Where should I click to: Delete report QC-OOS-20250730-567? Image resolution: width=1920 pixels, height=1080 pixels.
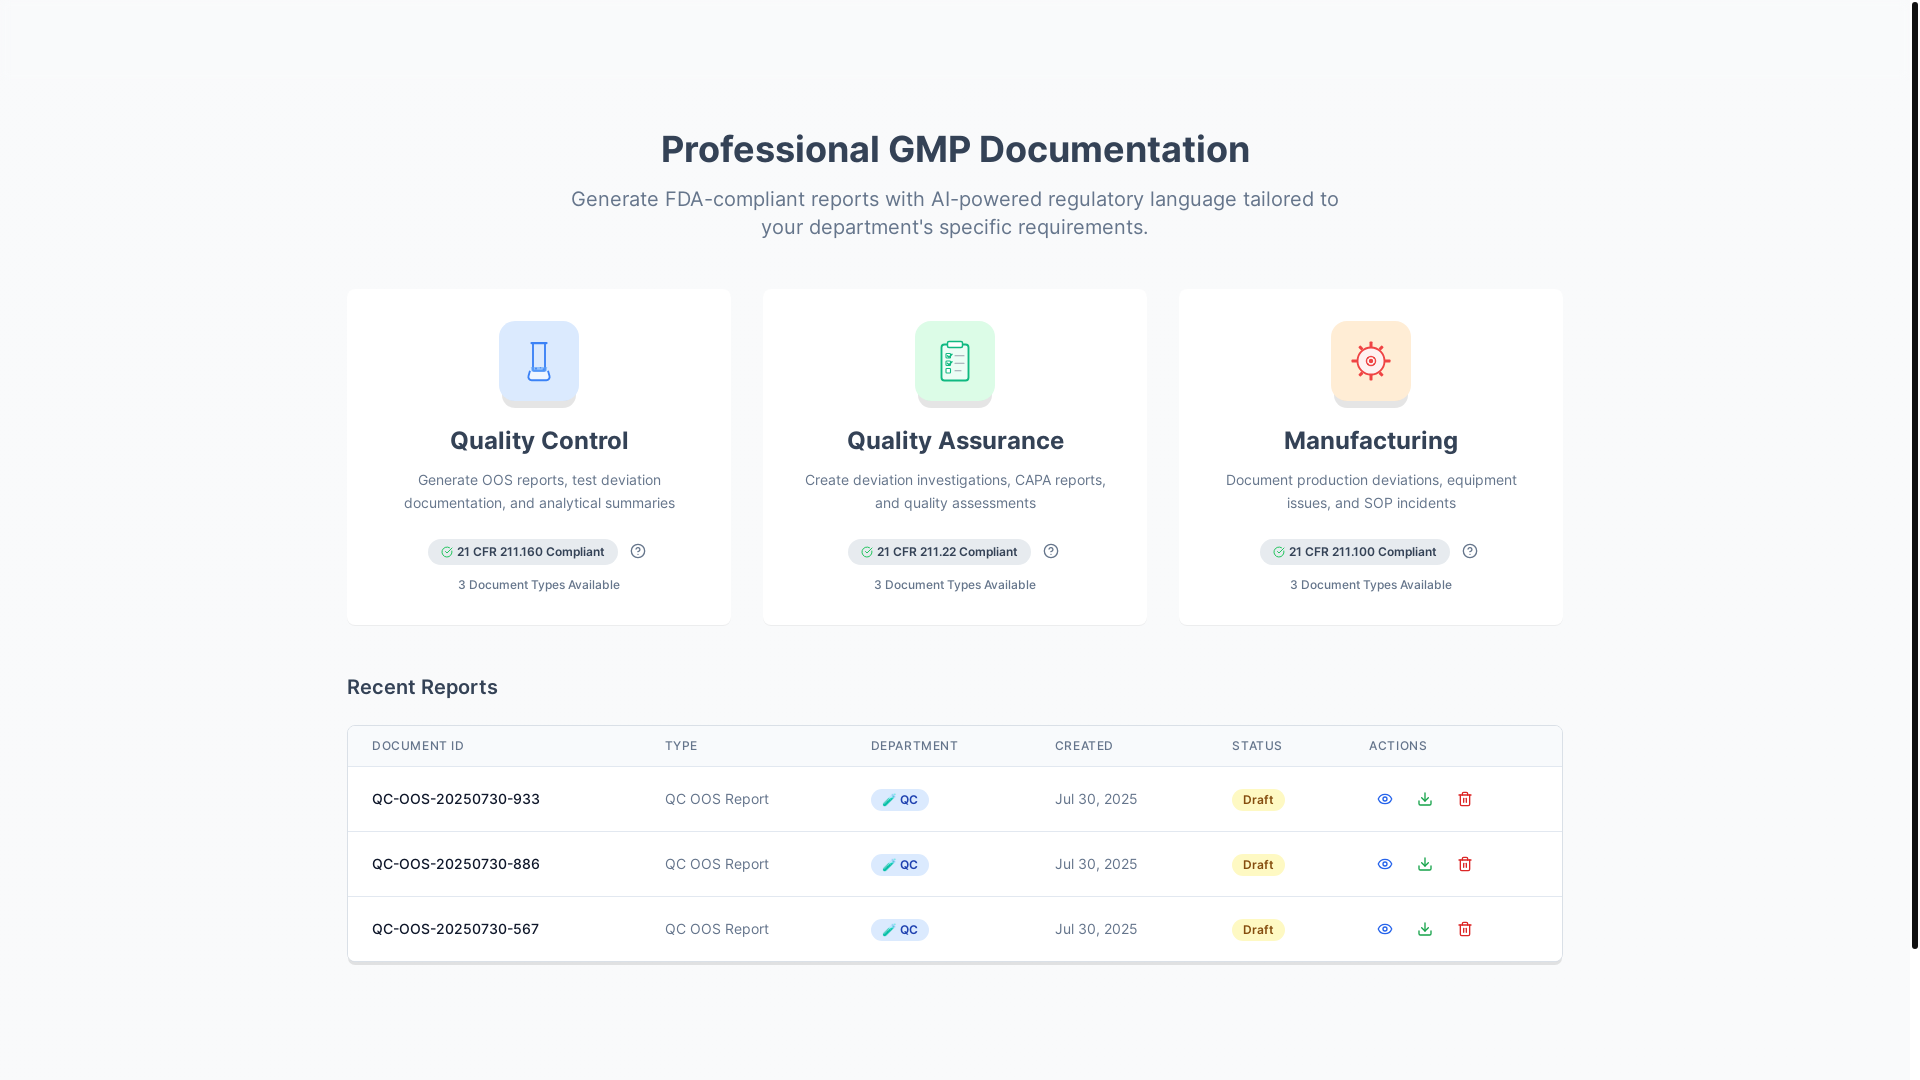click(x=1465, y=929)
